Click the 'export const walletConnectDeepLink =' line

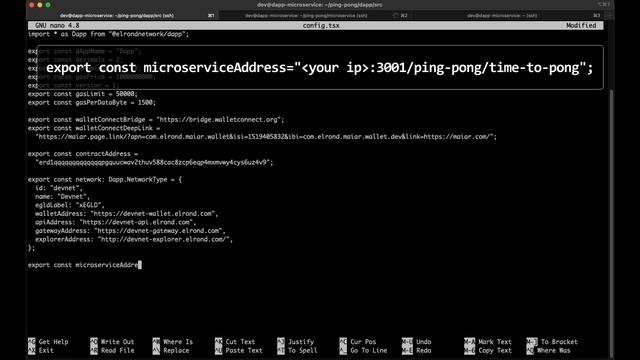[x=94, y=128]
